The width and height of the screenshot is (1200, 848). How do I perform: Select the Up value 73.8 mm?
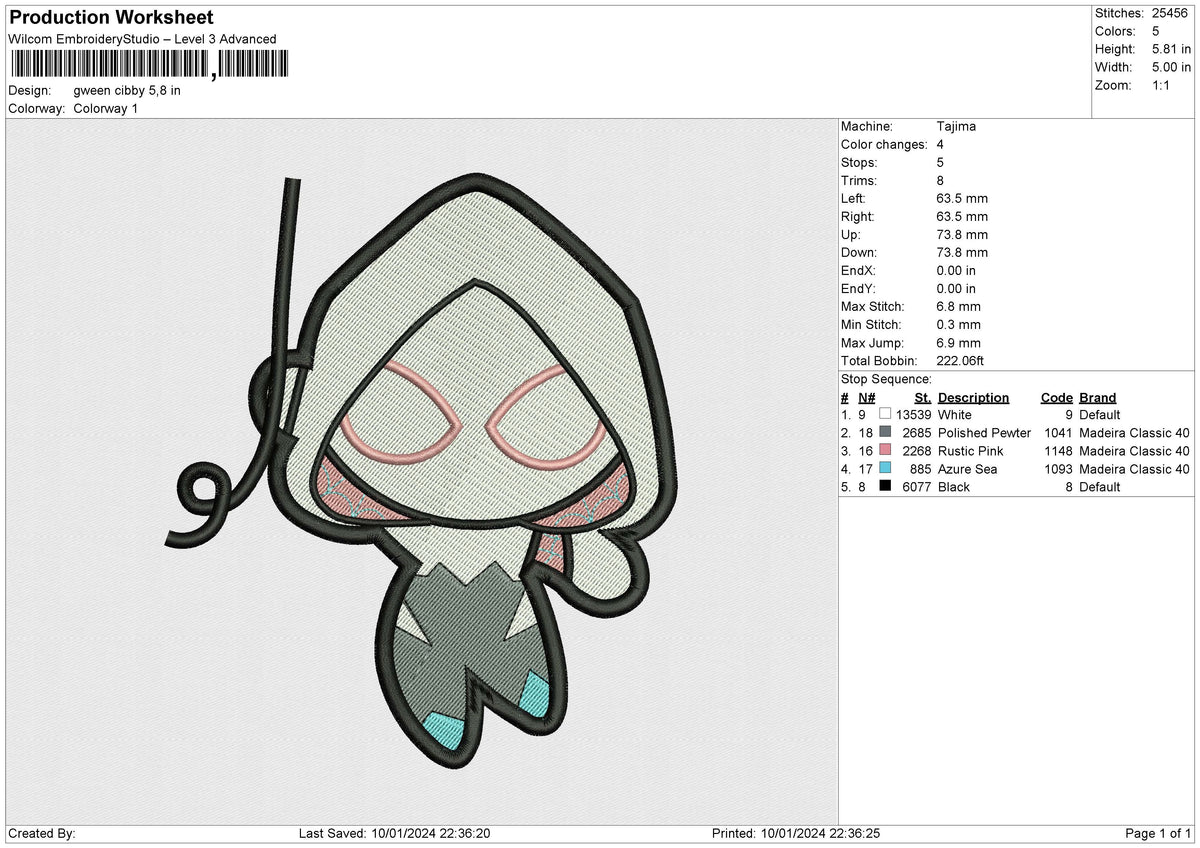pyautogui.click(x=963, y=235)
